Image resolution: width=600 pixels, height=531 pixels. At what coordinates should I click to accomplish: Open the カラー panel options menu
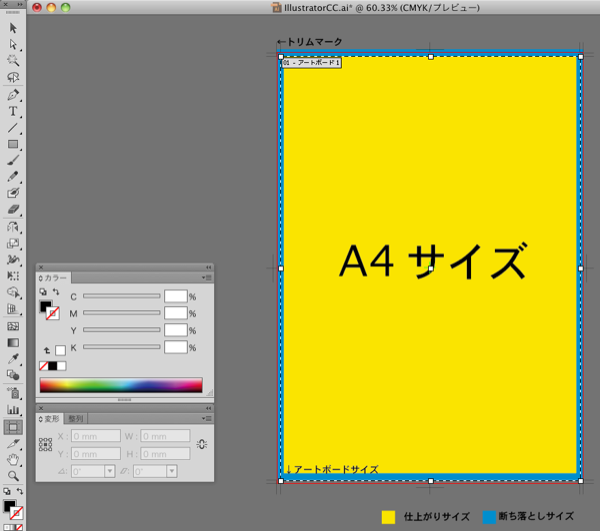205,278
